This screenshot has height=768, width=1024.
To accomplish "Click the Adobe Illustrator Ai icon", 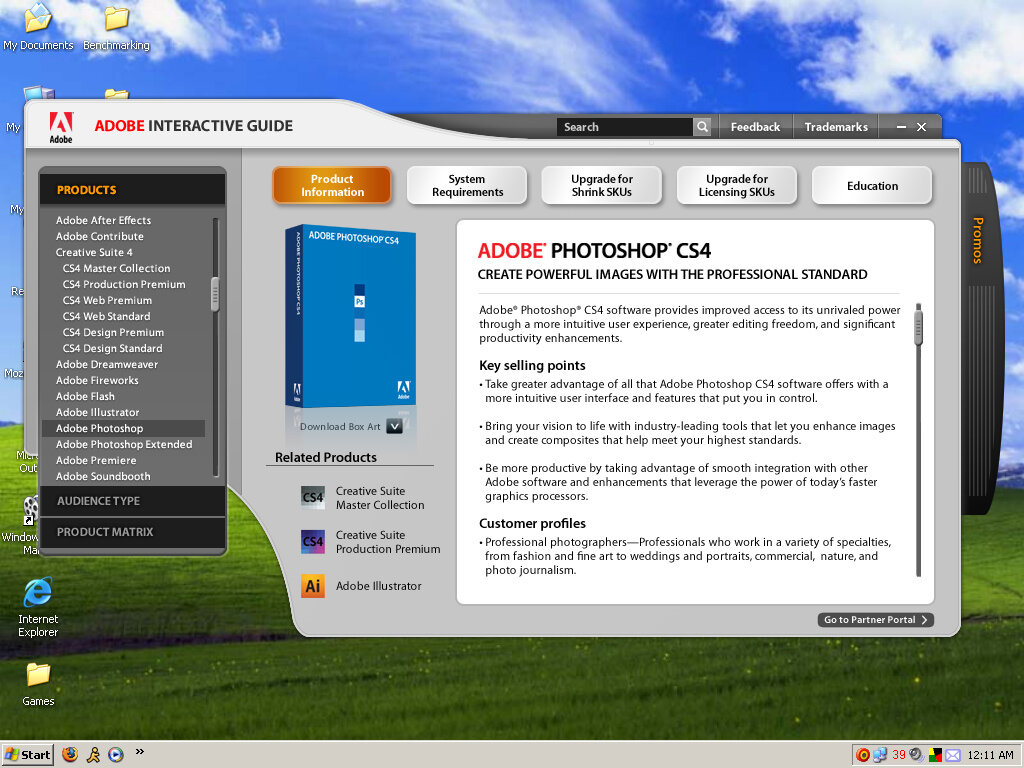I will pyautogui.click(x=312, y=586).
